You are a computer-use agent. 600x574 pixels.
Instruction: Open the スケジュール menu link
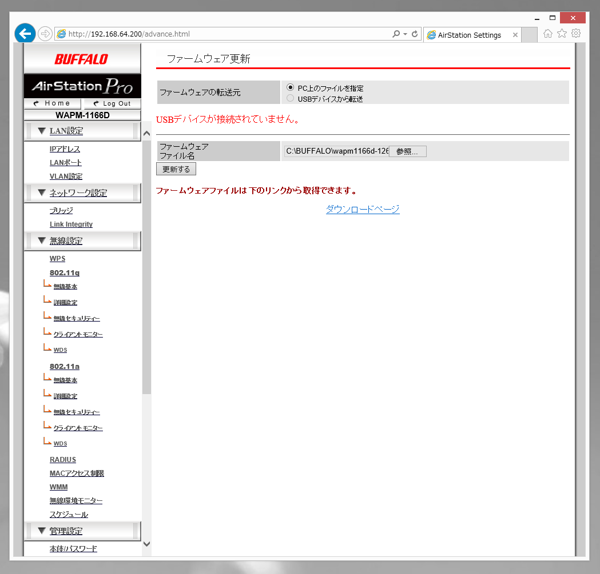coord(69,514)
